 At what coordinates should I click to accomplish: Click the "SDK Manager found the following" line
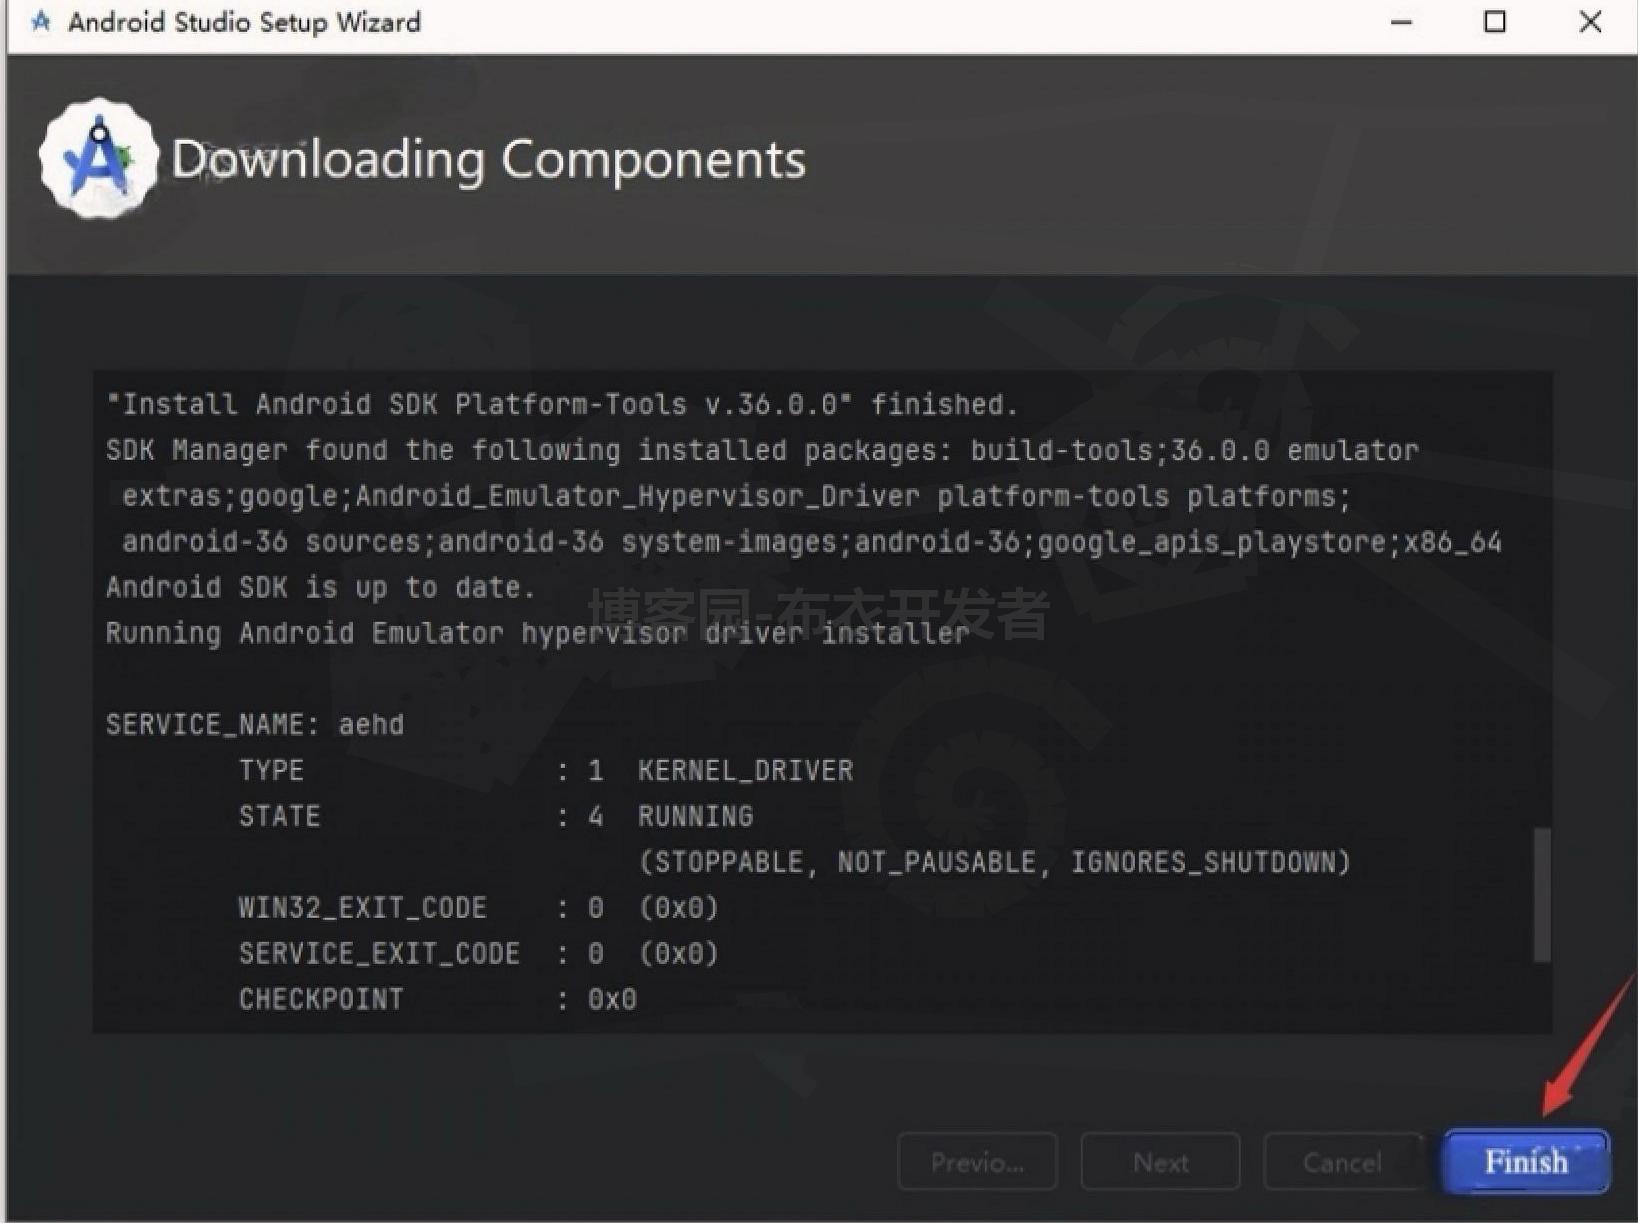coord(762,450)
